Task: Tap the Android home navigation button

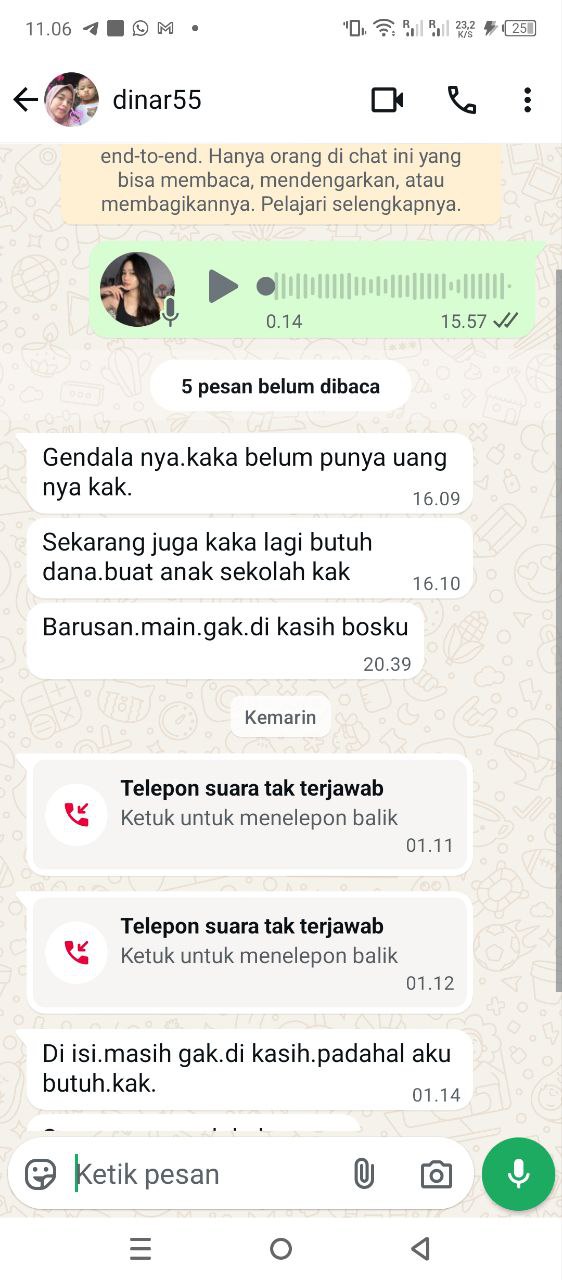Action: [281, 1248]
